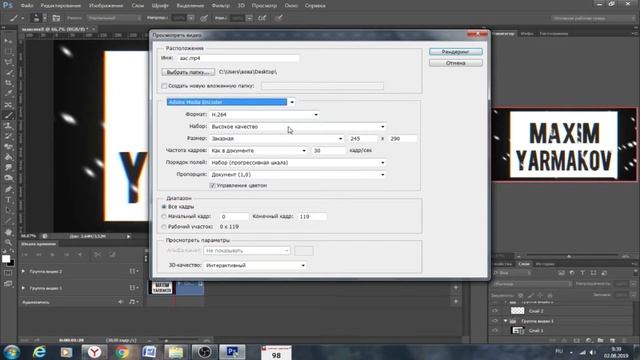Hide layer 'Слой 1' via eye icon
The image size is (640, 360).
(495, 331)
